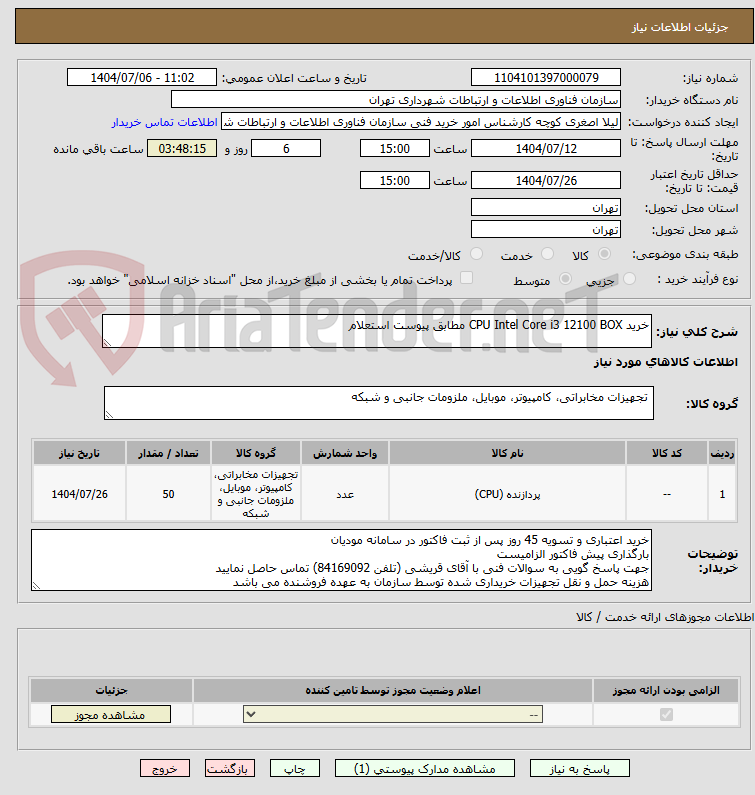755x795 pixels.
Task: Click the delivery province تهران field
Action: coord(546,208)
